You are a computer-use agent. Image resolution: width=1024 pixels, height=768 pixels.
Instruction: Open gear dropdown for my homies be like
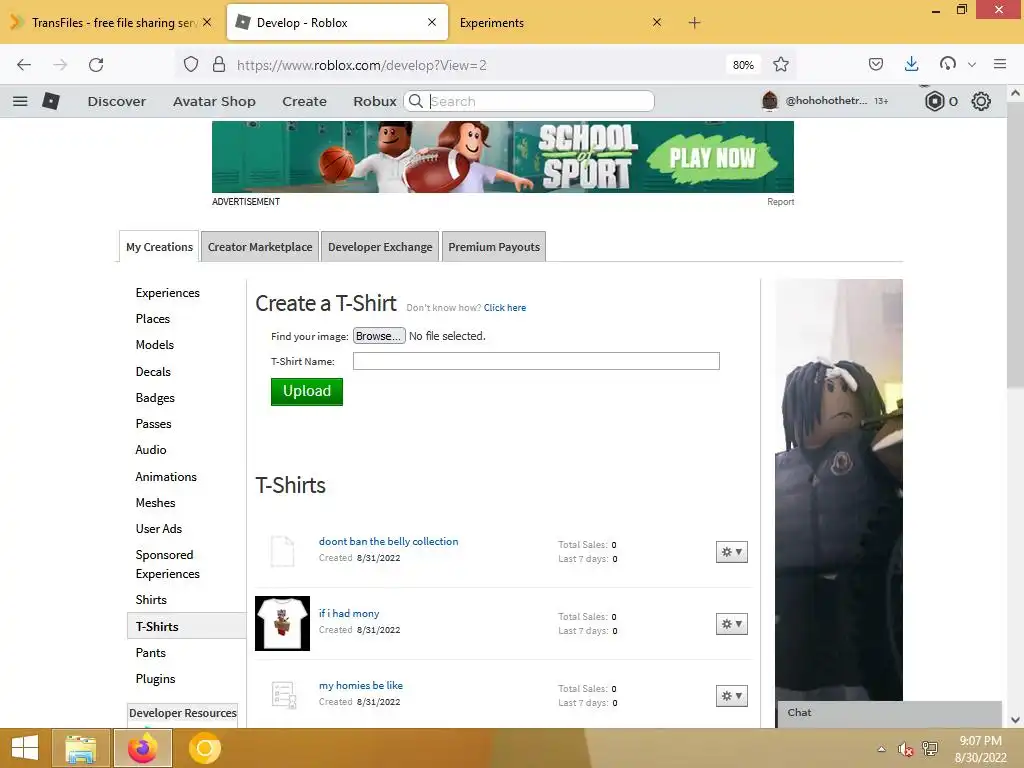(x=731, y=696)
